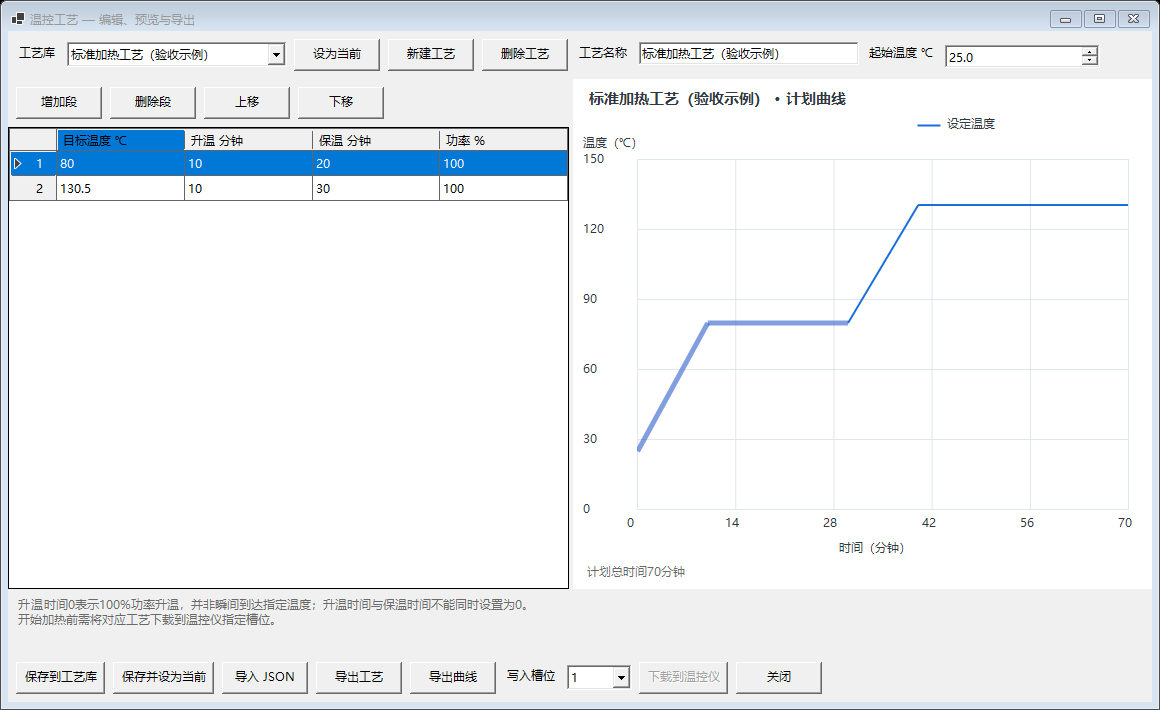Click the target temperature cell 80
This screenshot has width=1160, height=710.
pyautogui.click(x=121, y=163)
